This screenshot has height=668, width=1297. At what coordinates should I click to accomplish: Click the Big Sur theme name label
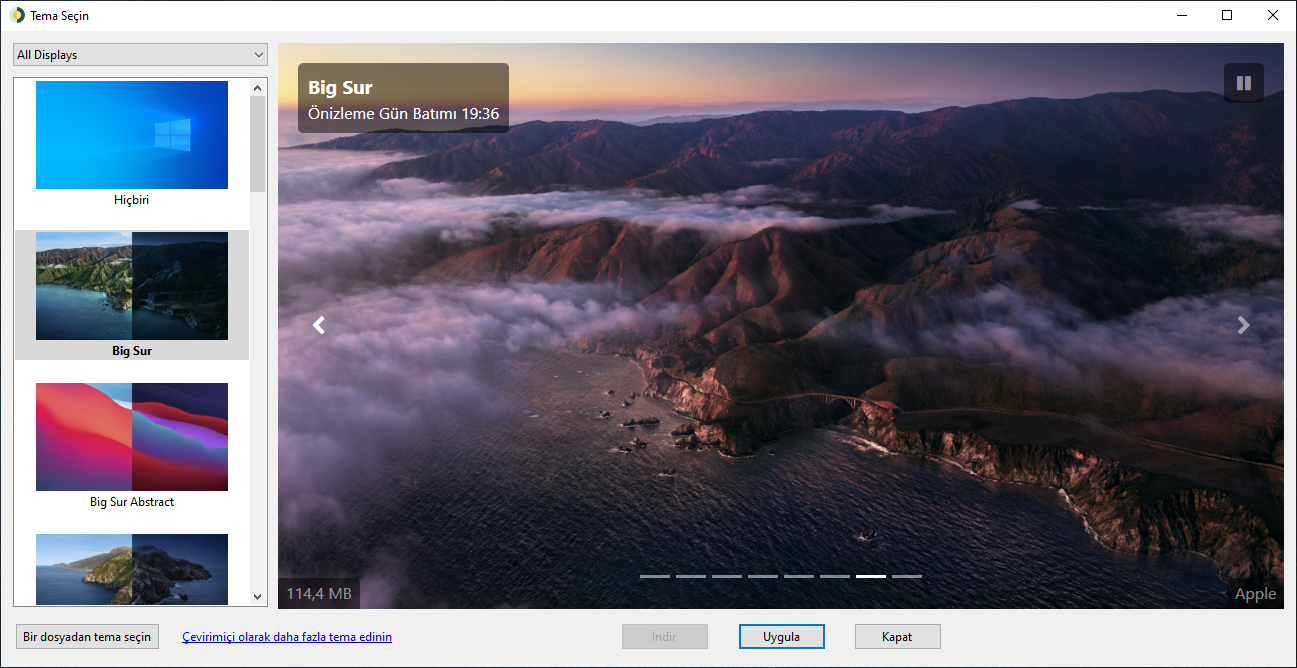click(132, 351)
